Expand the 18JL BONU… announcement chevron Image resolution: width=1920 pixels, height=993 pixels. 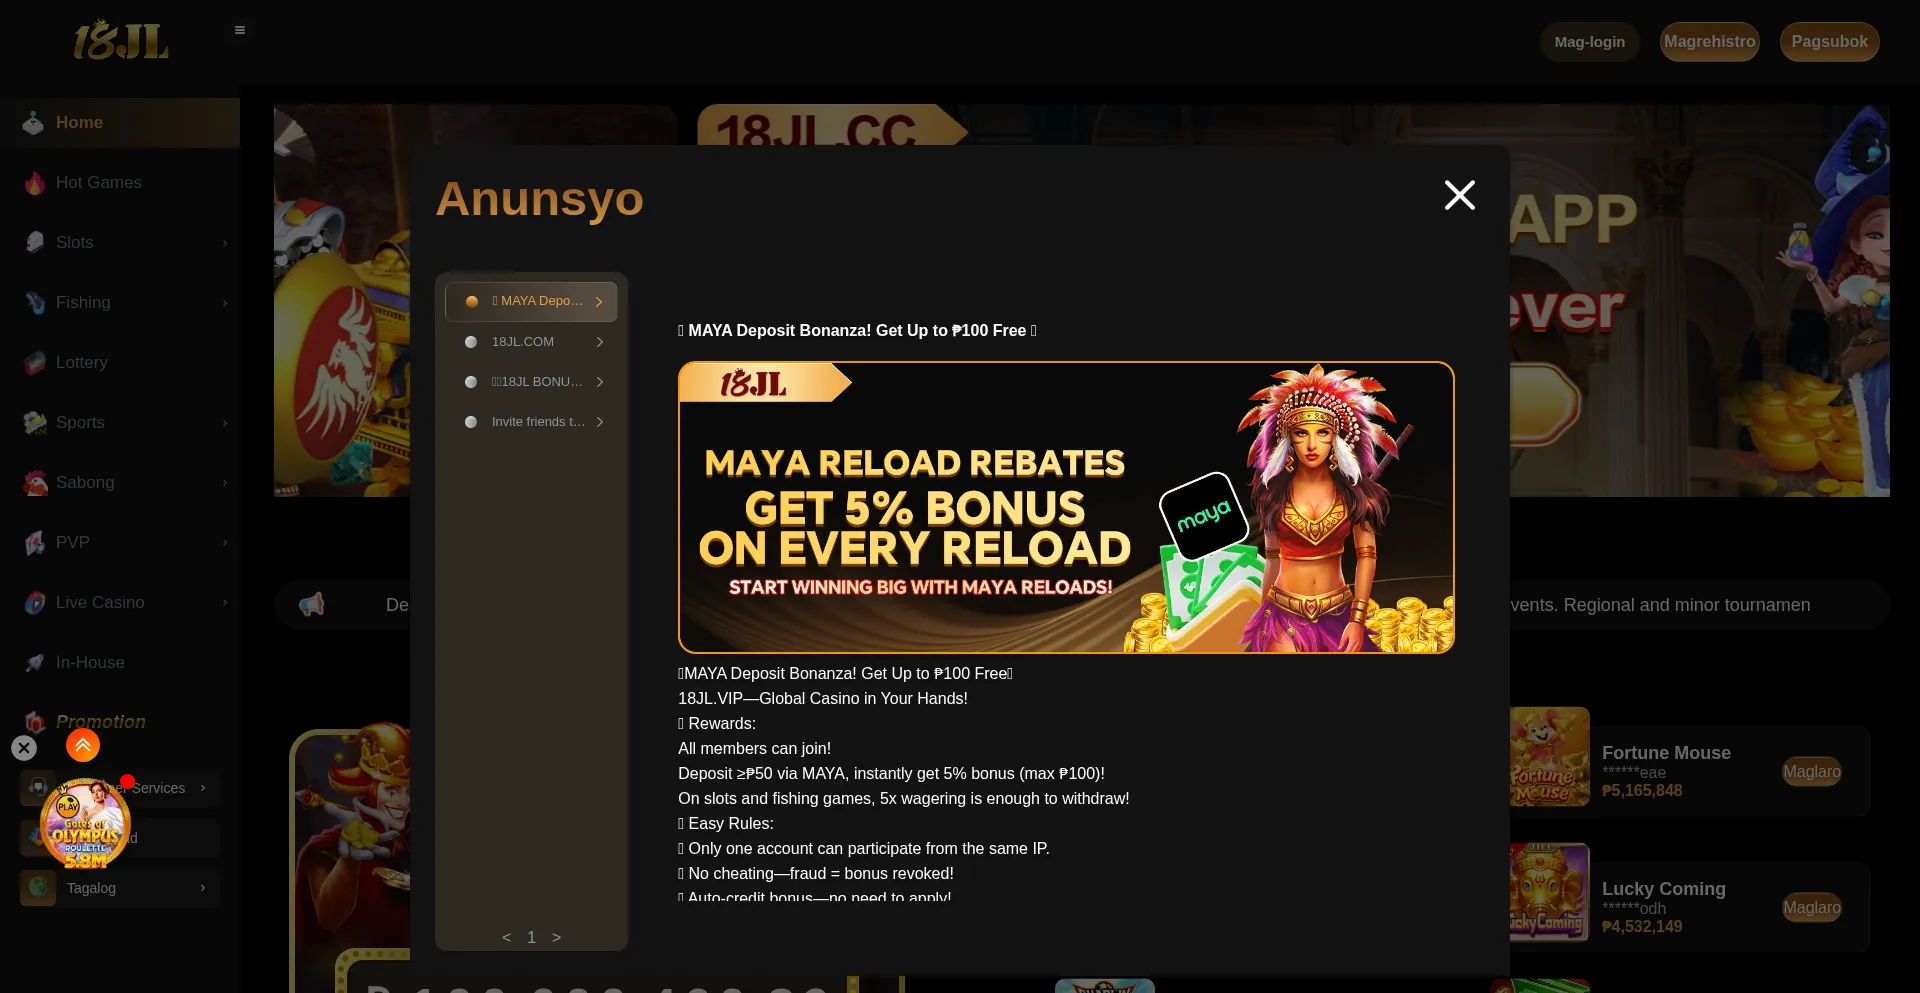(x=600, y=382)
